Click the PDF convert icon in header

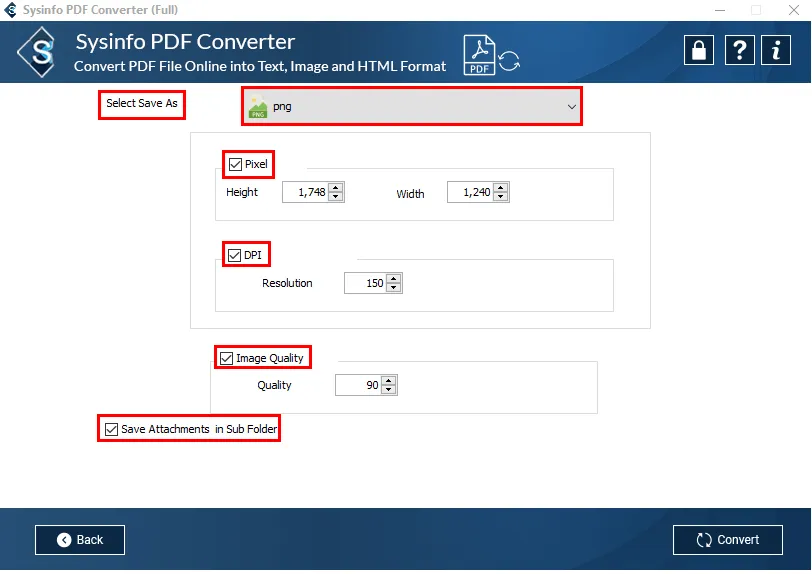[491, 55]
